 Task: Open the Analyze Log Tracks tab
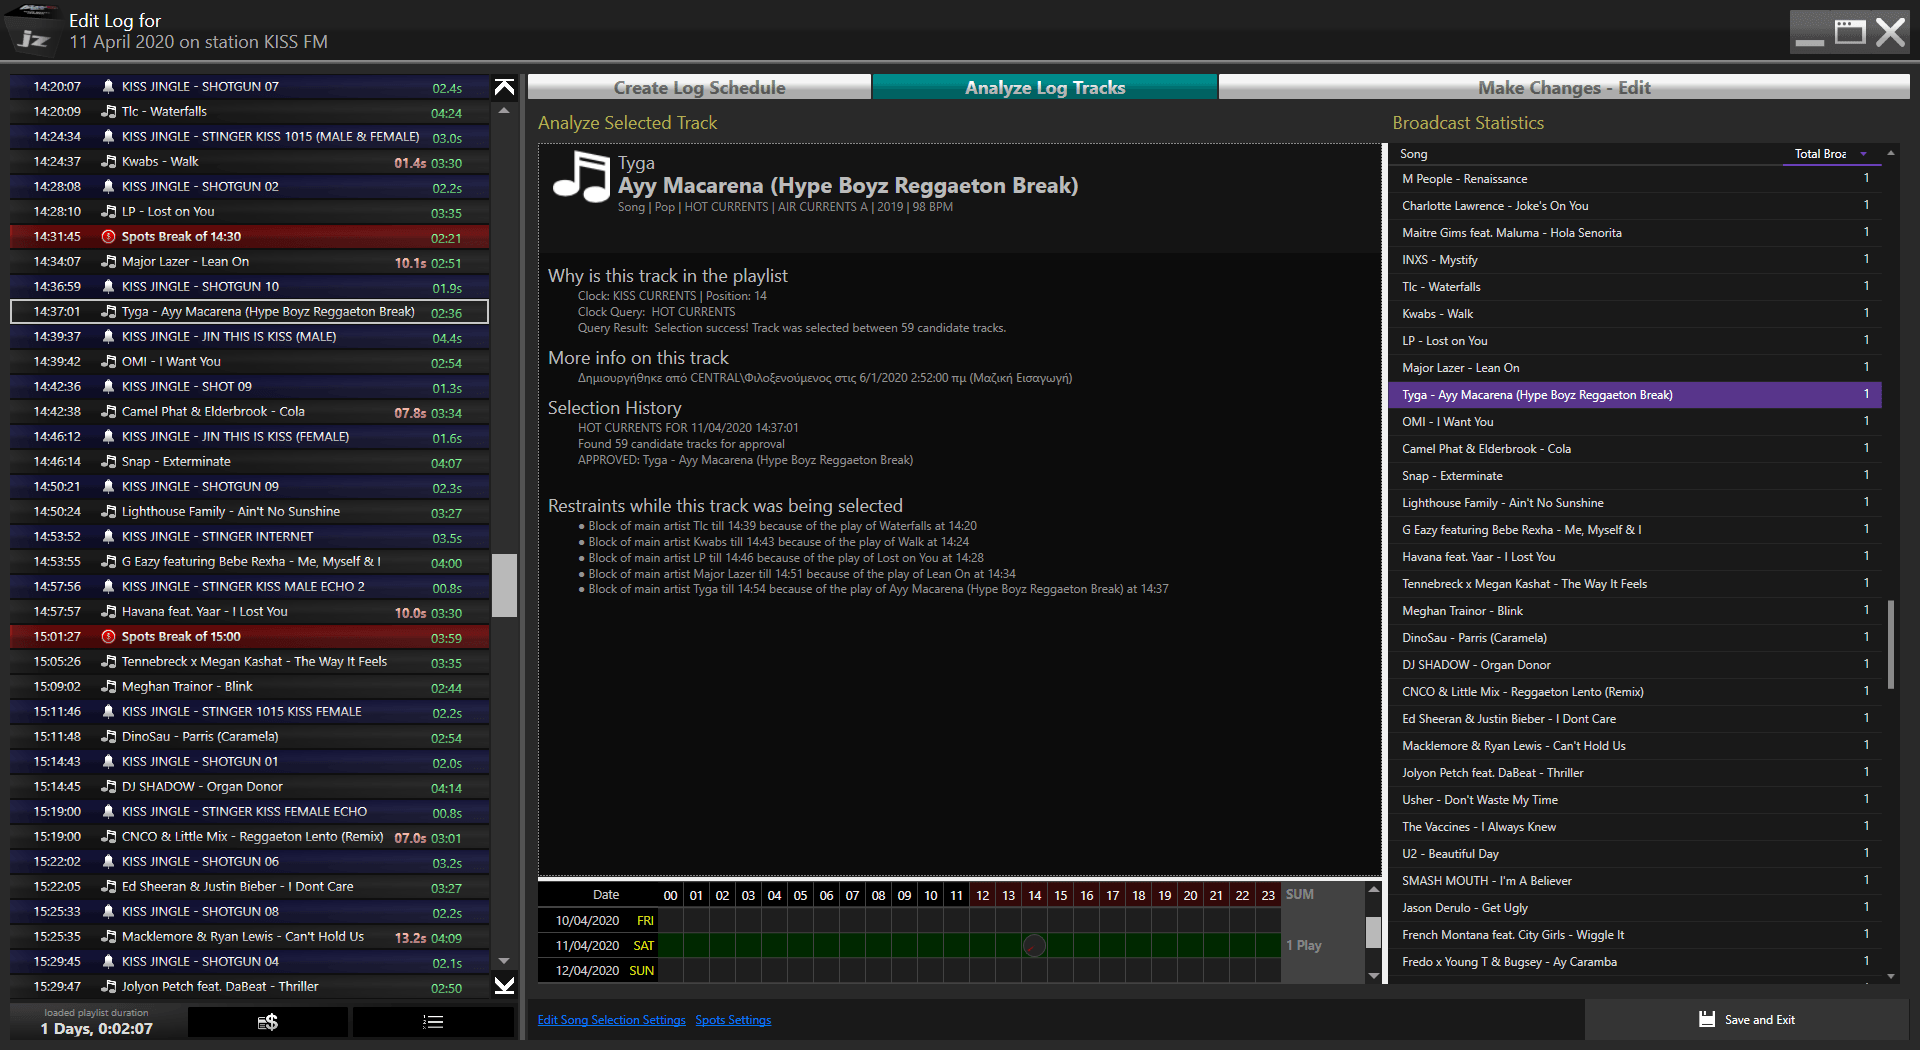(1045, 87)
